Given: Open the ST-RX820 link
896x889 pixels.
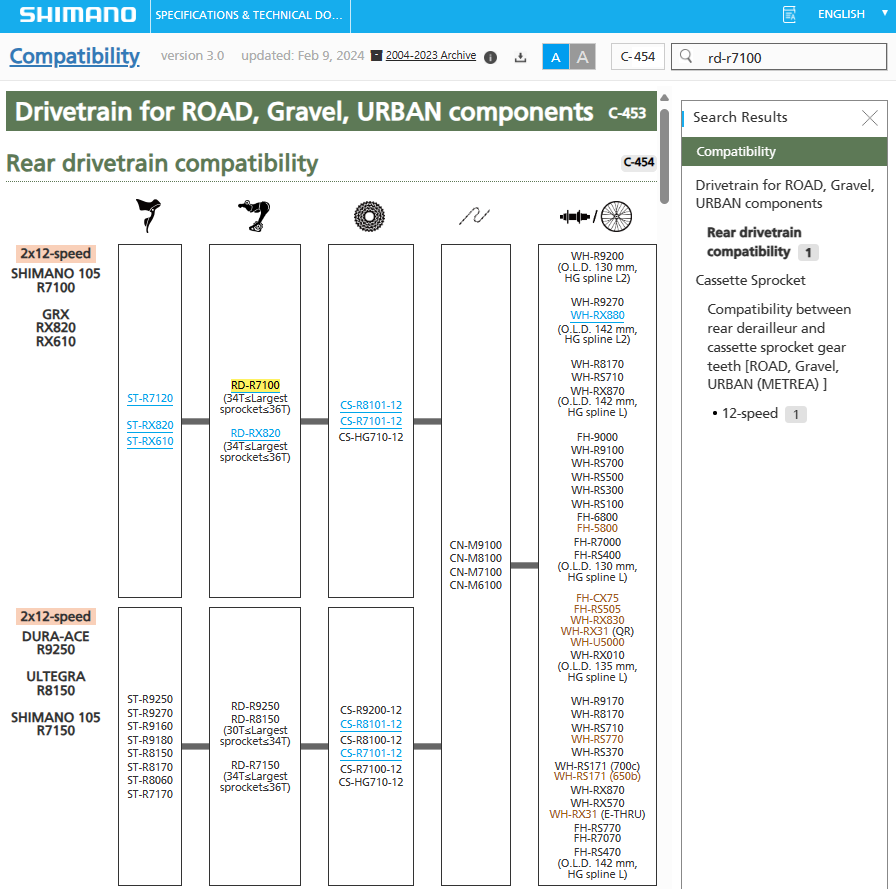Looking at the screenshot, I should coord(150,425).
